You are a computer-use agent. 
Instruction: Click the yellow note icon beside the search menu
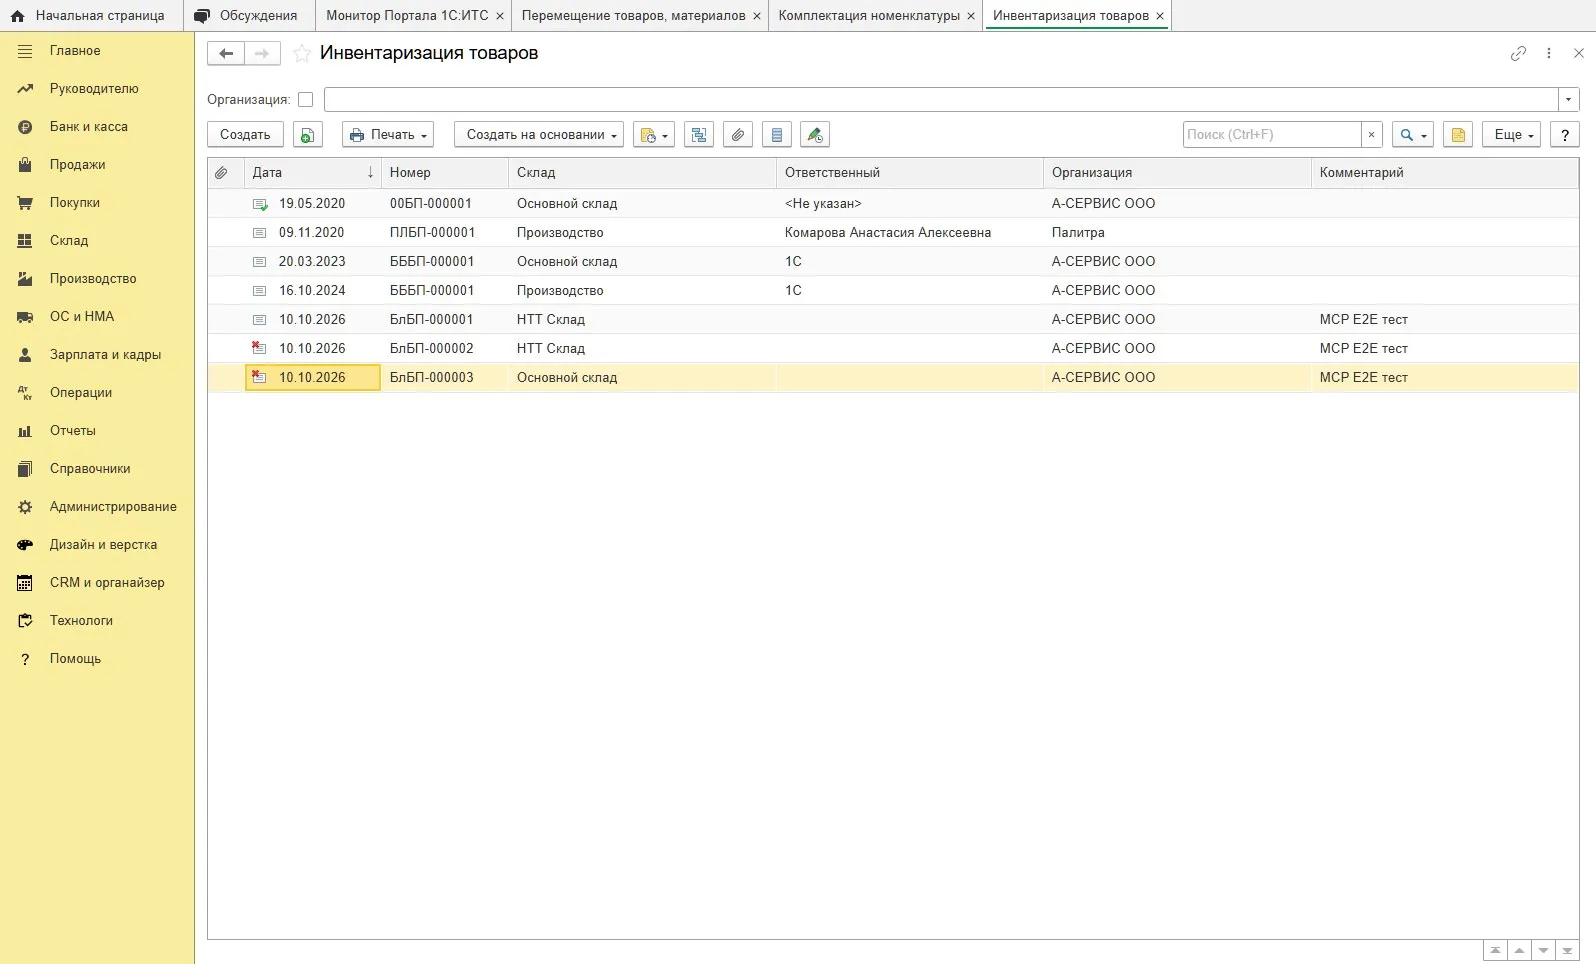(1458, 135)
